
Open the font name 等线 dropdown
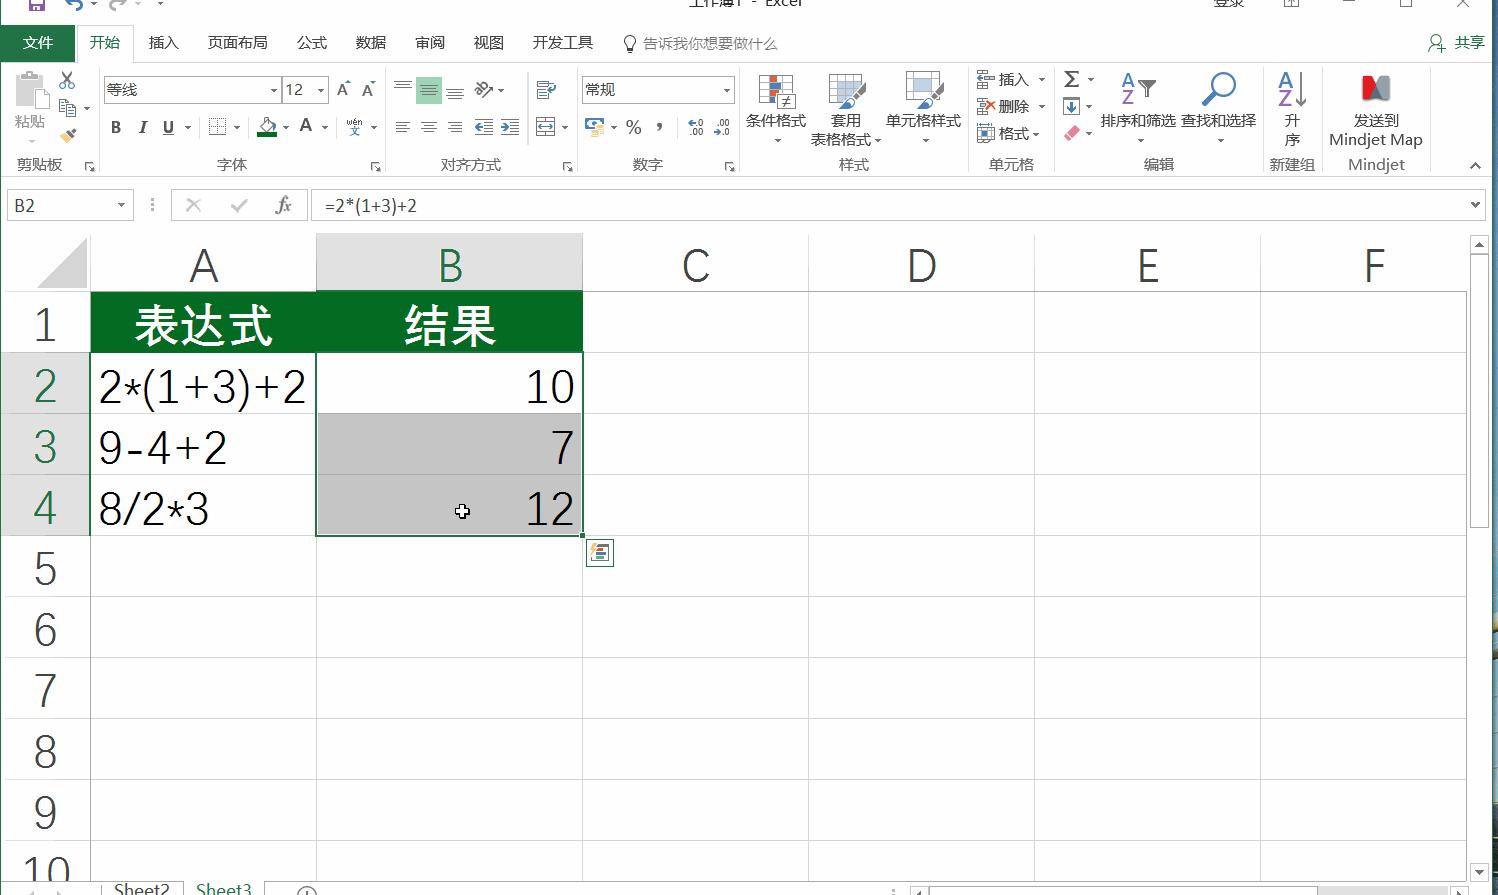coord(274,89)
